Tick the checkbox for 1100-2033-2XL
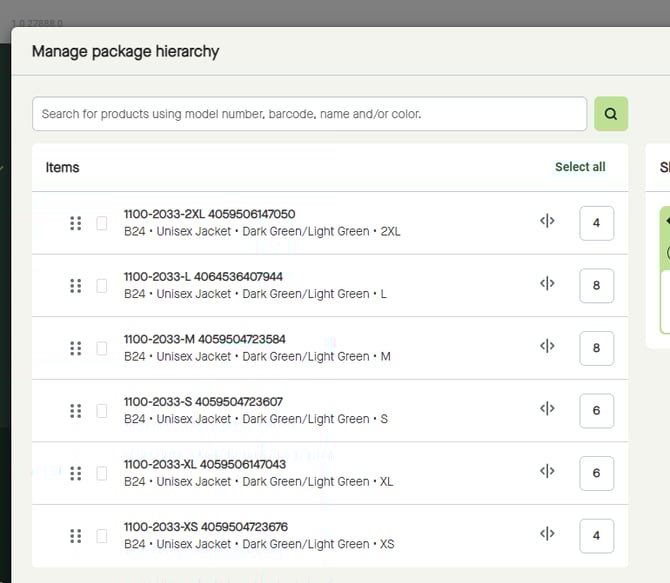This screenshot has width=670, height=583. pyautogui.click(x=101, y=223)
